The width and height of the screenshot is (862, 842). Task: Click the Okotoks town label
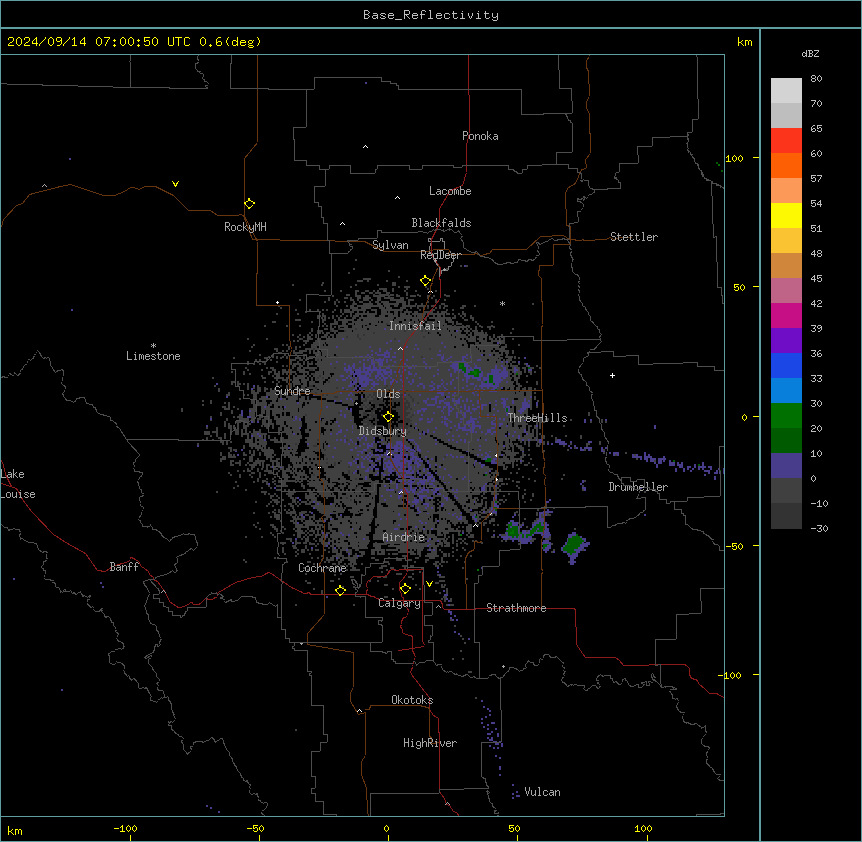click(412, 700)
